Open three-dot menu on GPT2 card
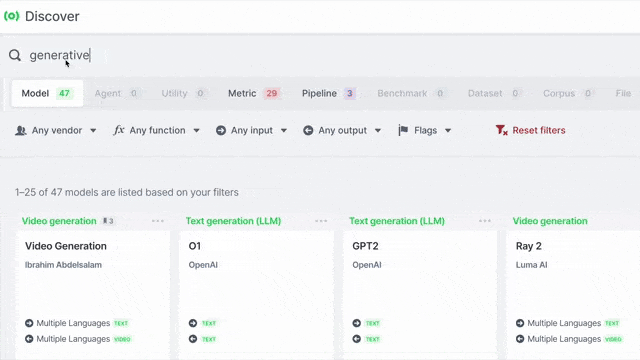This screenshot has height=360, width=640. point(485,221)
